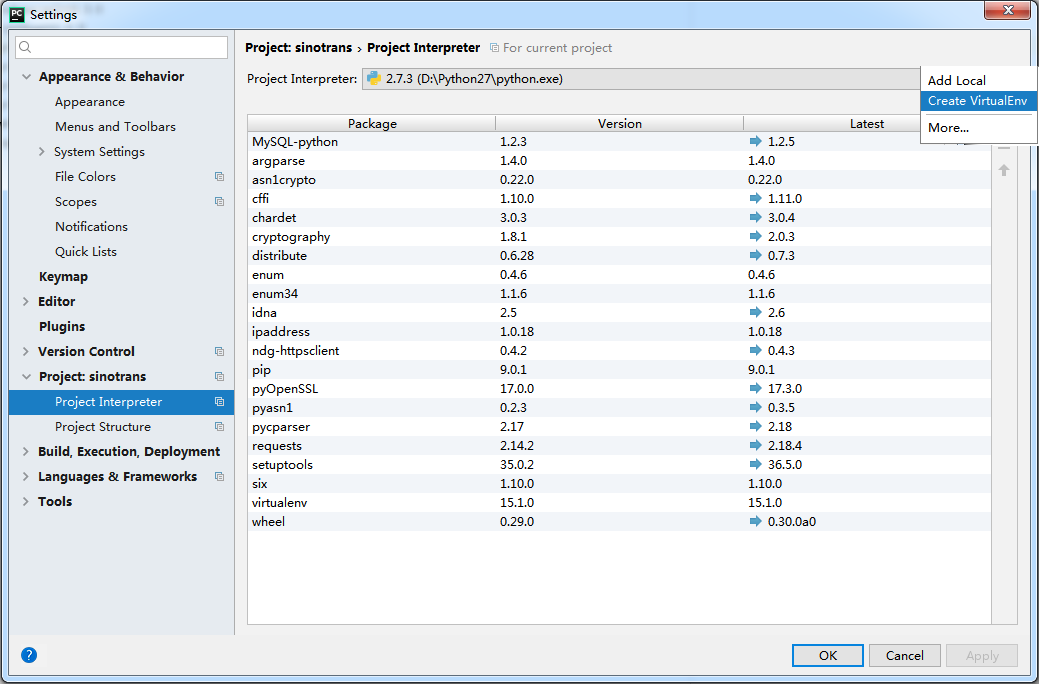Screen dimensions: 1039x684
Task: Click the update arrow next to MySQL-python's latest version
Action: point(755,141)
